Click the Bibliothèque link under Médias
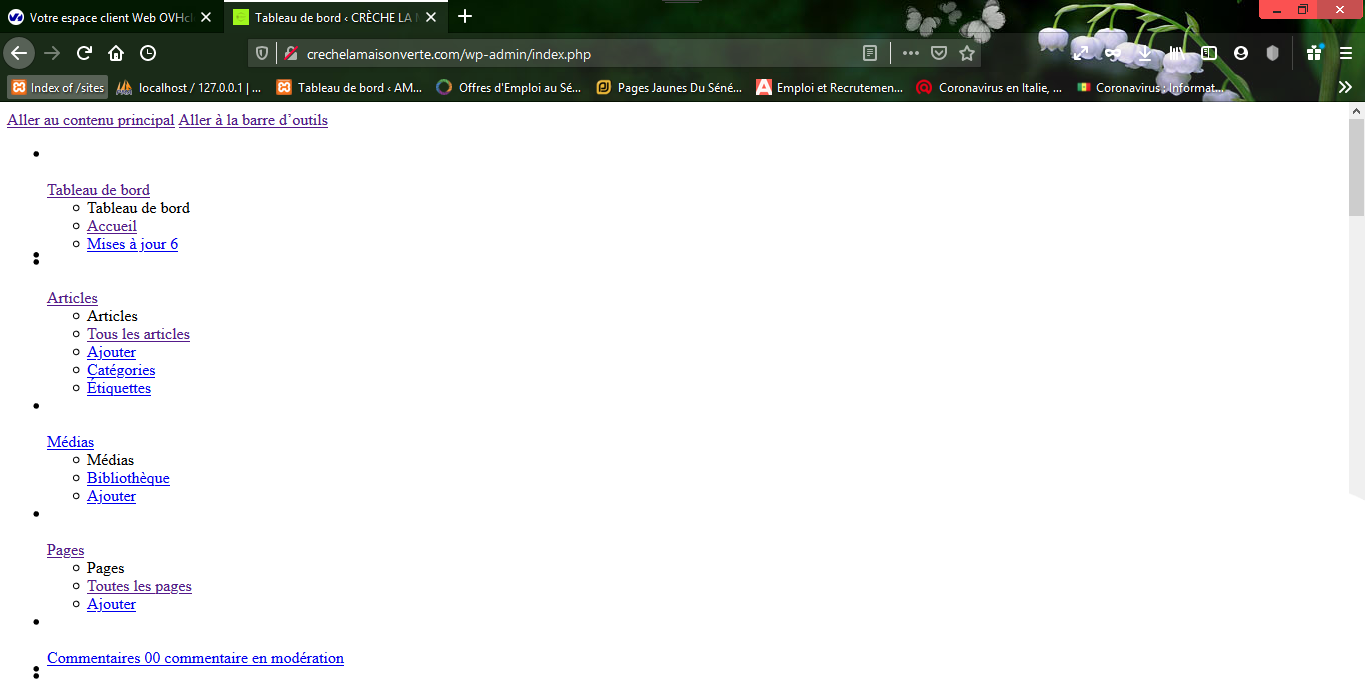Screen dimensions: 1365x700 pos(128,478)
